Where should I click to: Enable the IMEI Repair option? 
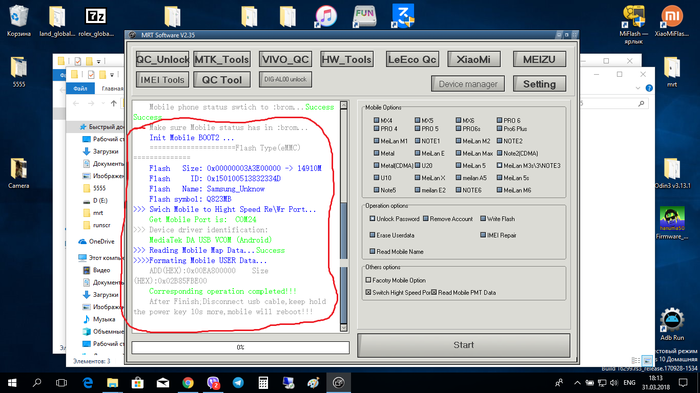[483, 235]
